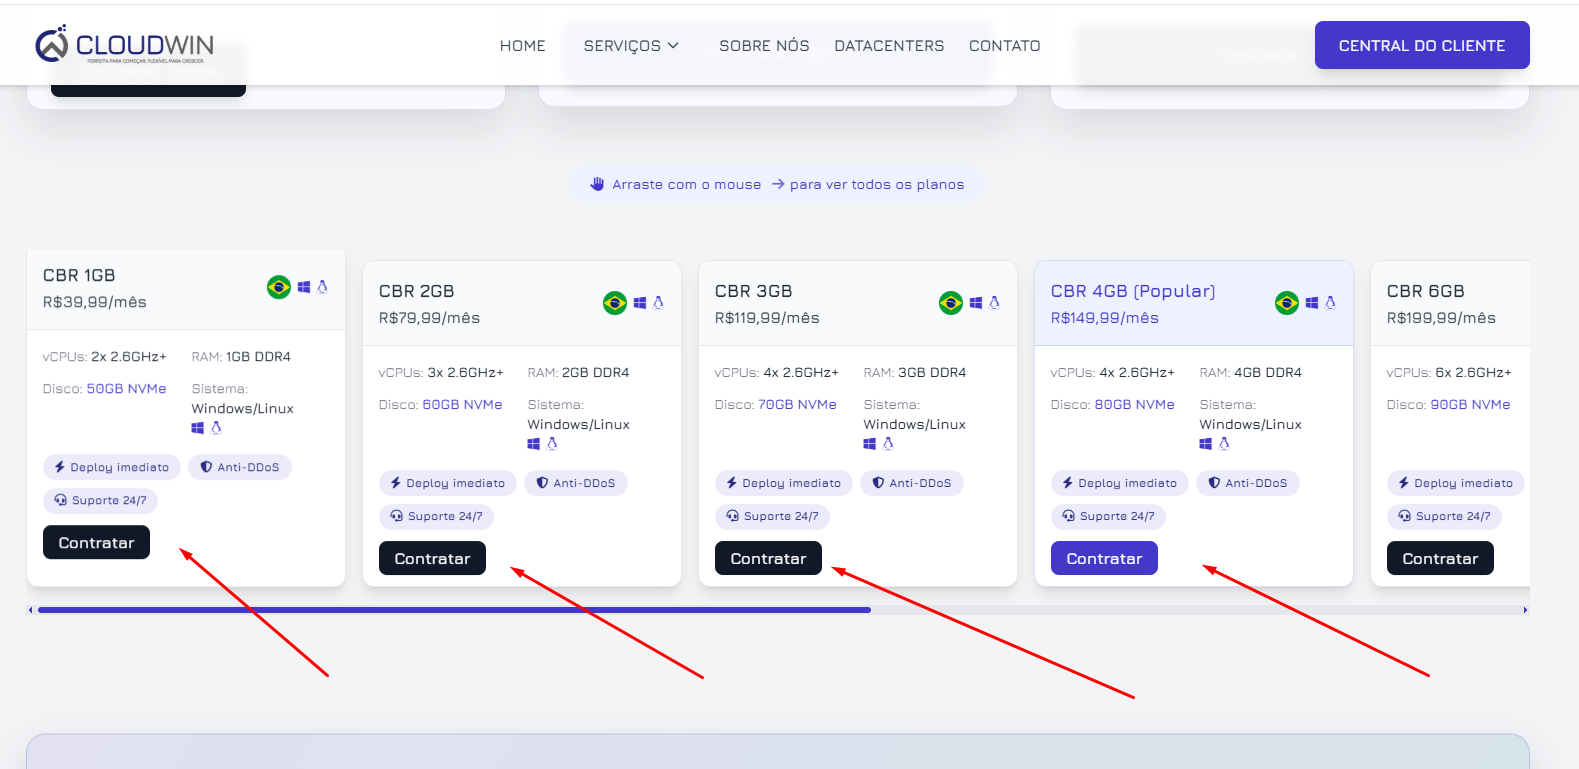This screenshot has height=769, width=1579.
Task: Expand the Serviços dropdown menu
Action: click(x=631, y=46)
